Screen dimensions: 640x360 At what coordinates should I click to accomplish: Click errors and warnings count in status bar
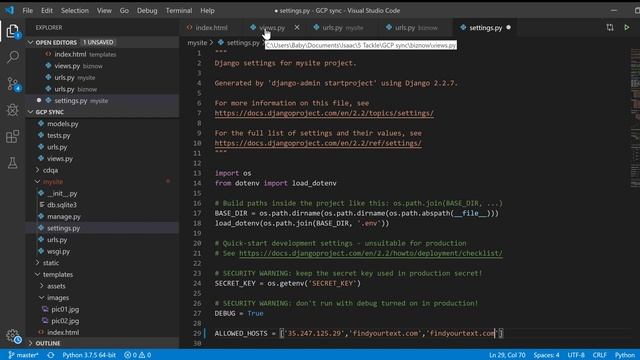click(x=138, y=355)
